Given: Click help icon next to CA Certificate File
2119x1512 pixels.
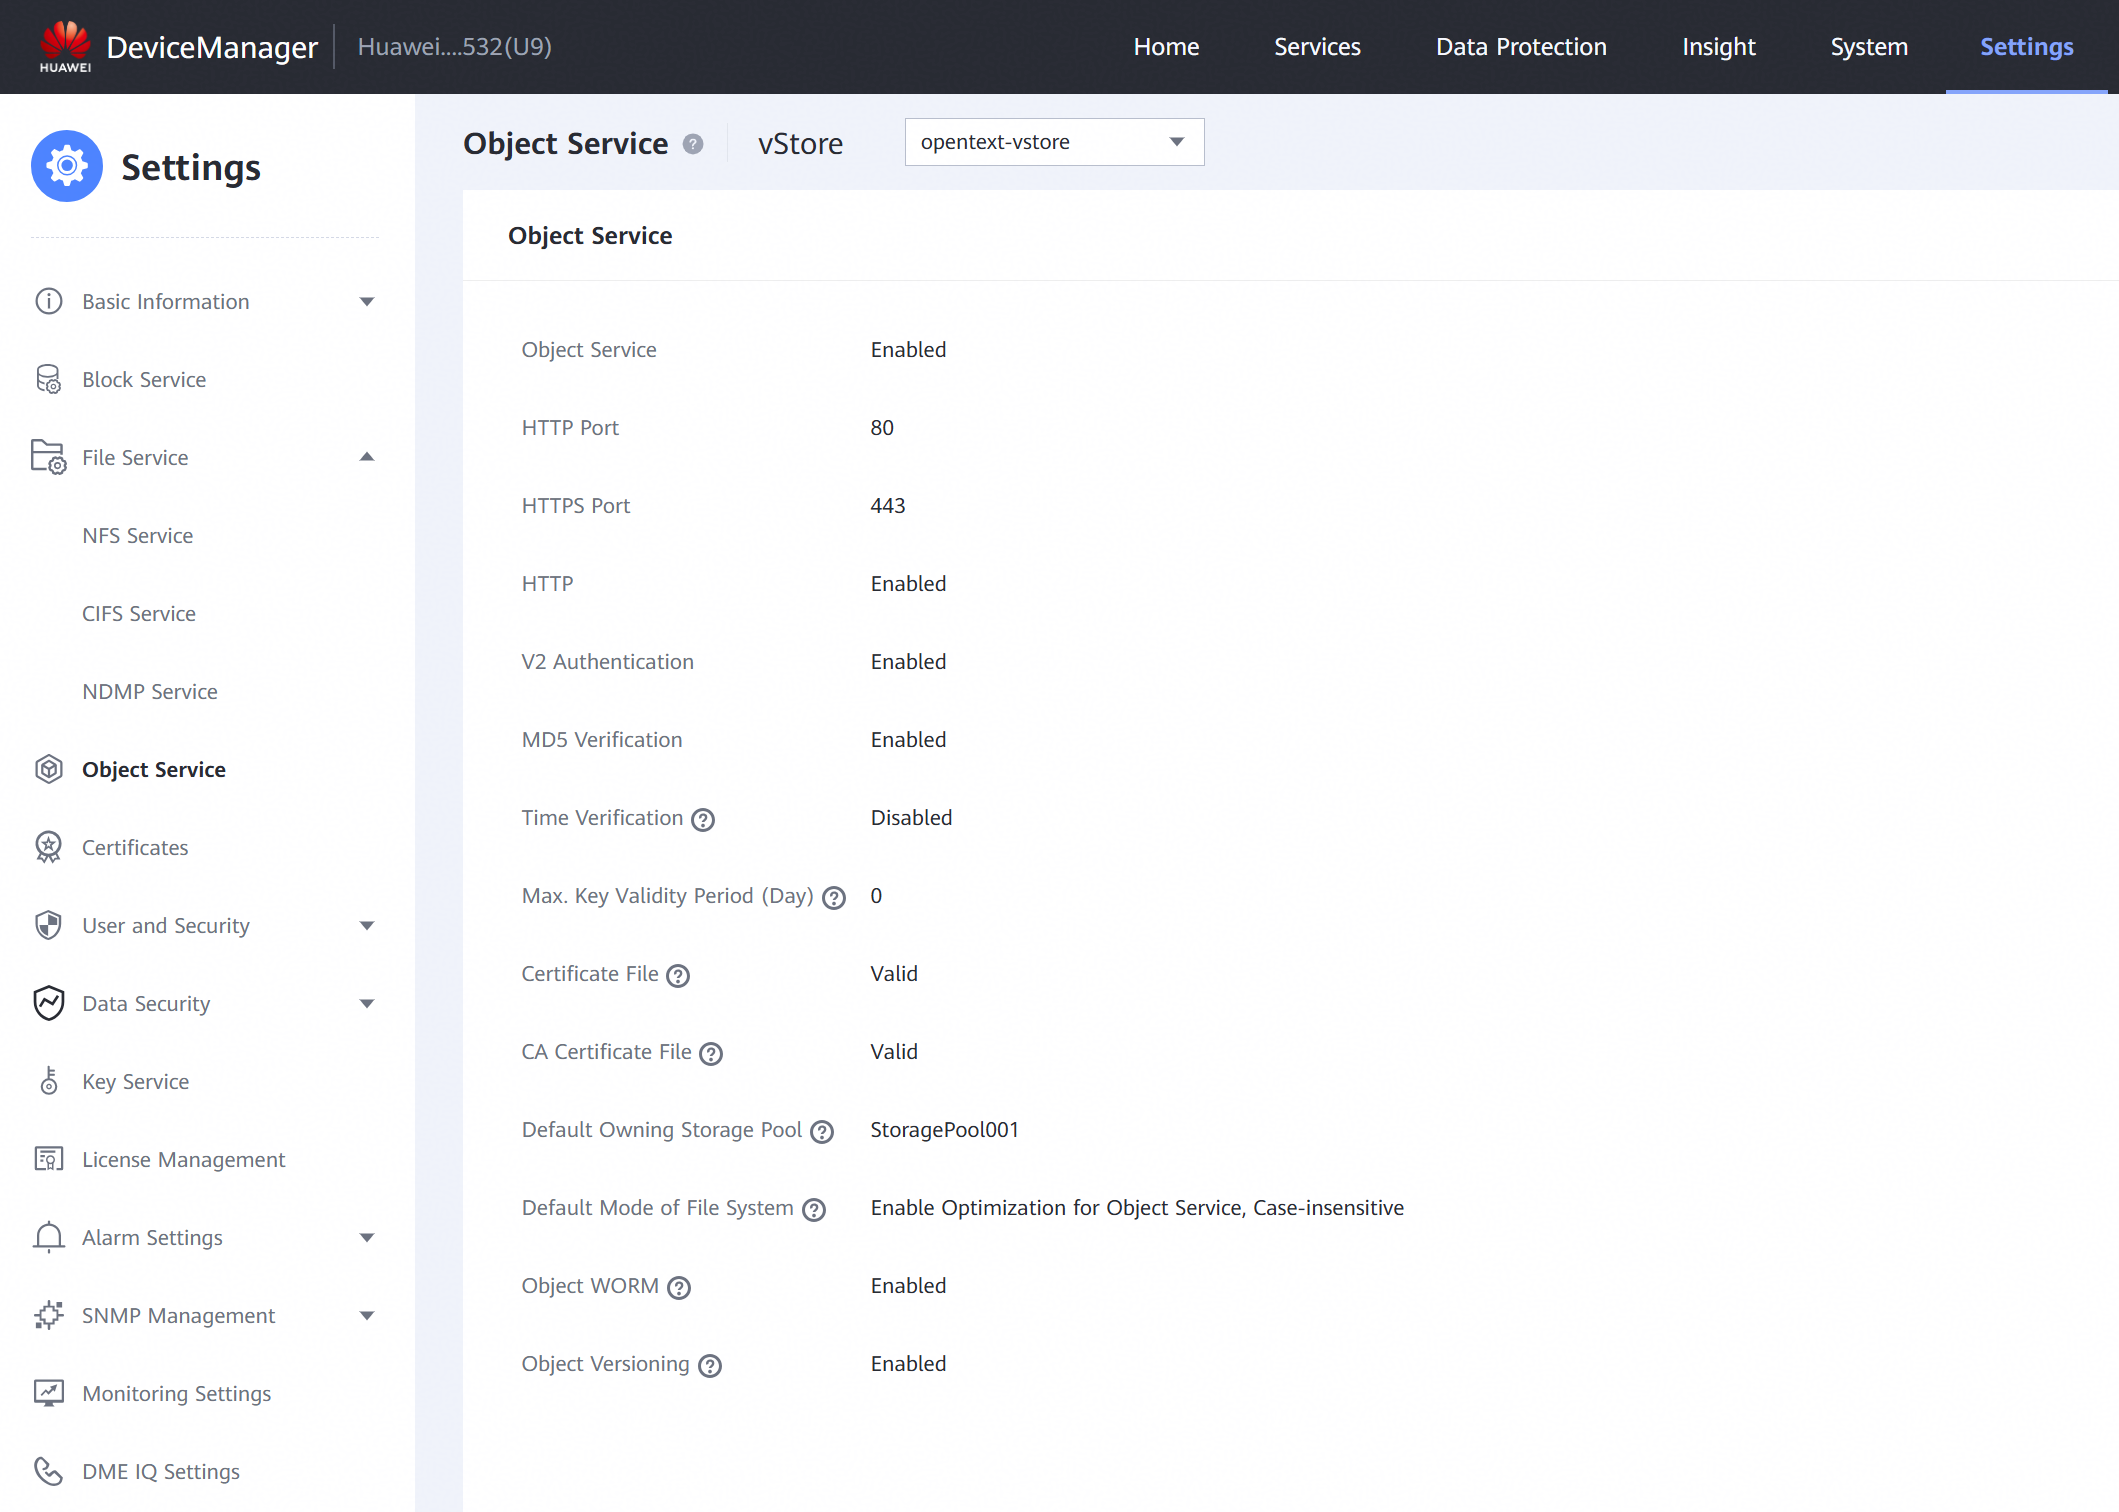Looking at the screenshot, I should click(x=711, y=1054).
